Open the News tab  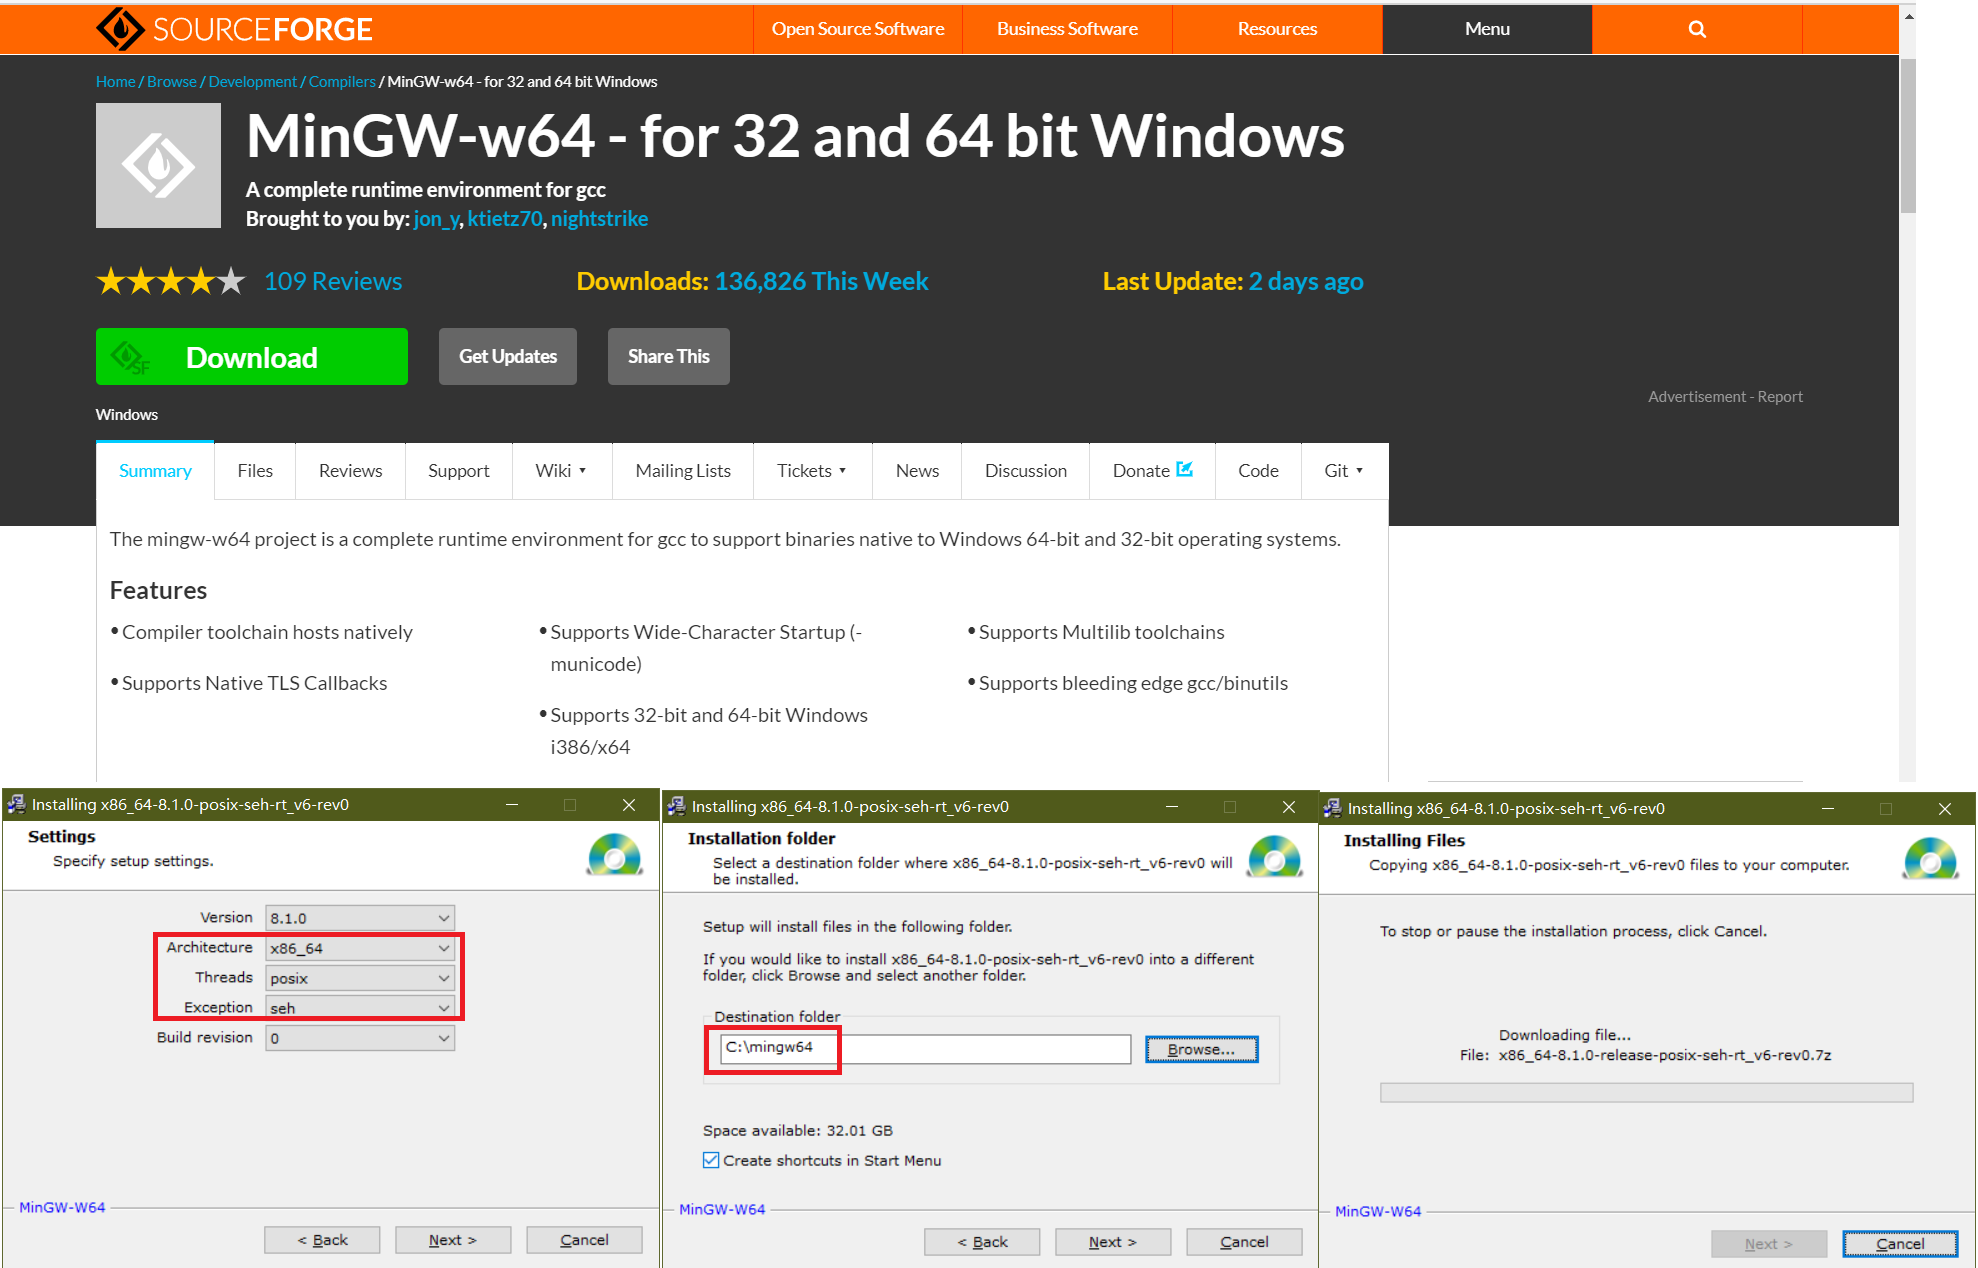917,470
